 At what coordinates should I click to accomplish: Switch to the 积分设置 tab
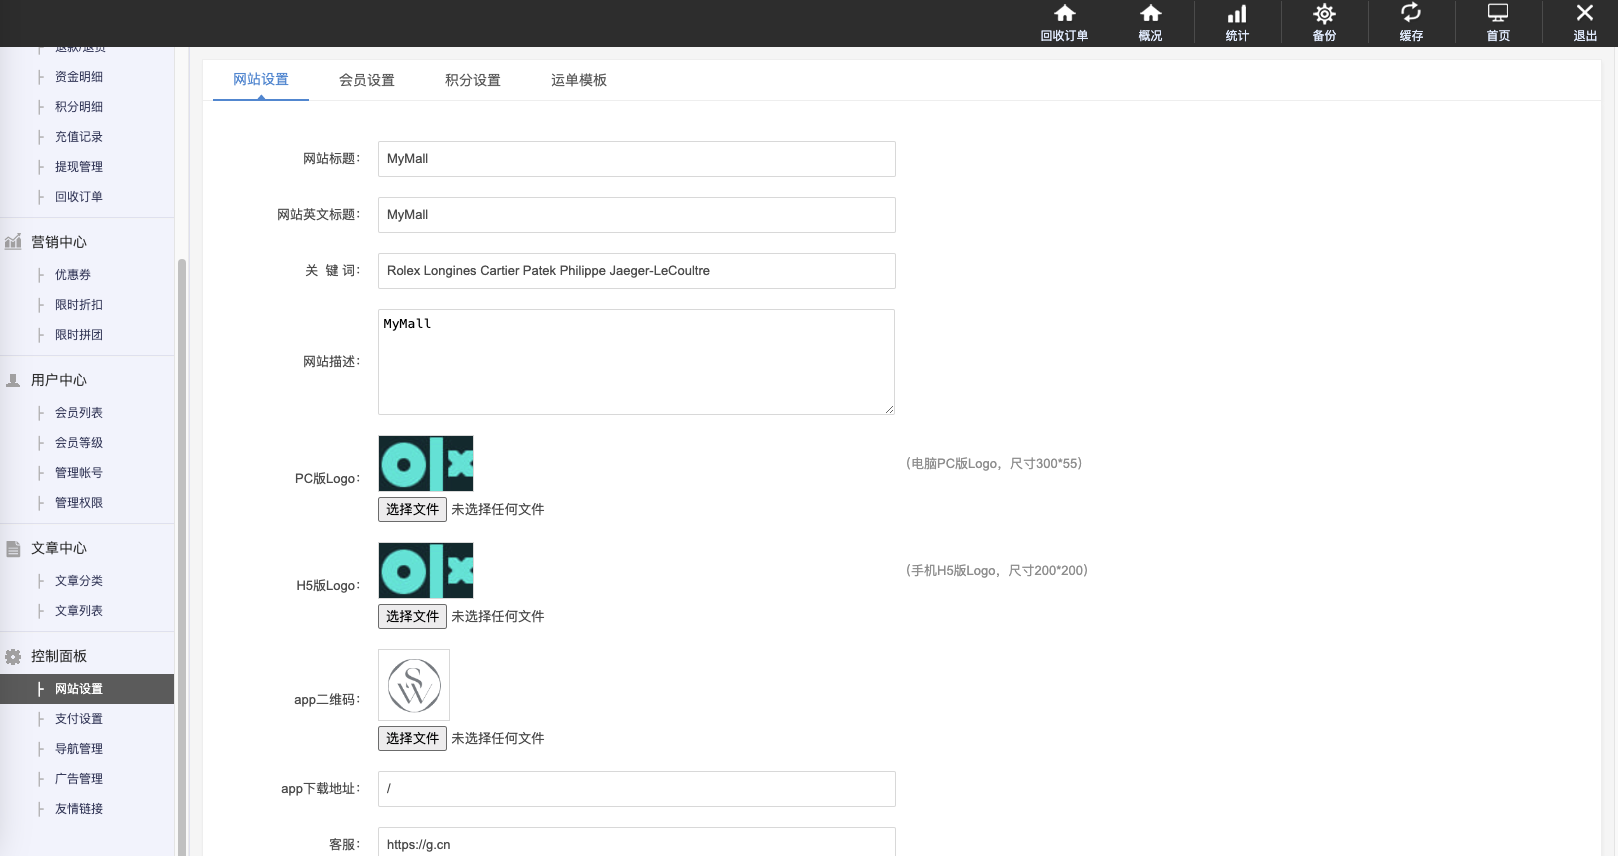(x=473, y=80)
